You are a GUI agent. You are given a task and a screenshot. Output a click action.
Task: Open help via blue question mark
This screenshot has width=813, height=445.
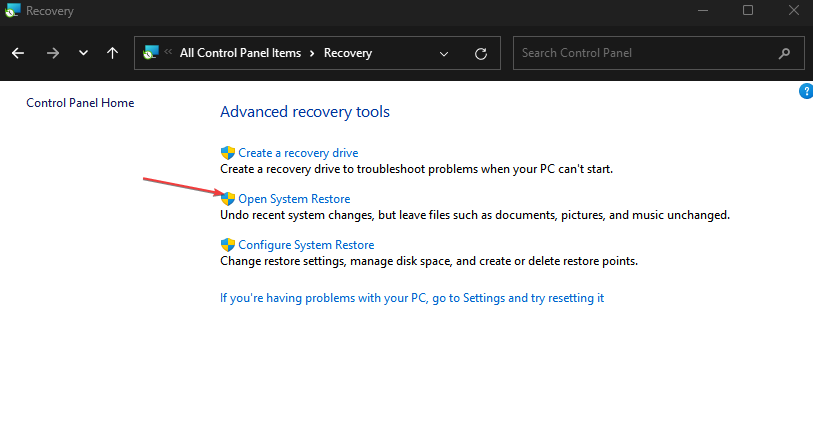tap(806, 91)
